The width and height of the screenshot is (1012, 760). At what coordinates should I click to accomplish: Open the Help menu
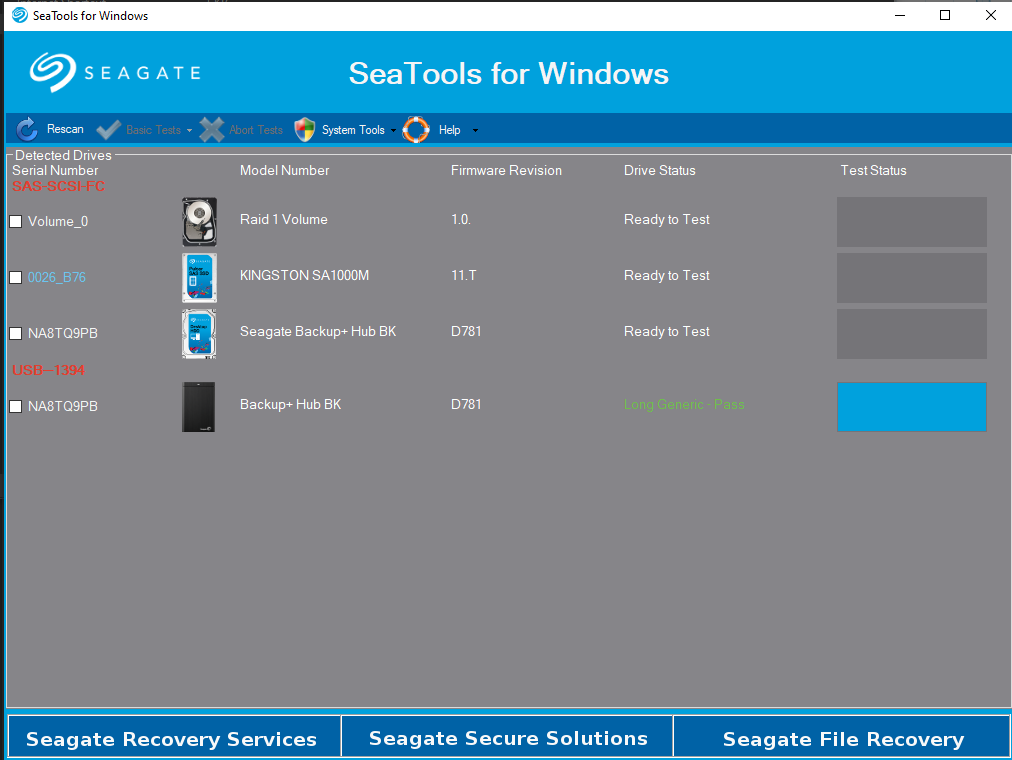point(450,130)
